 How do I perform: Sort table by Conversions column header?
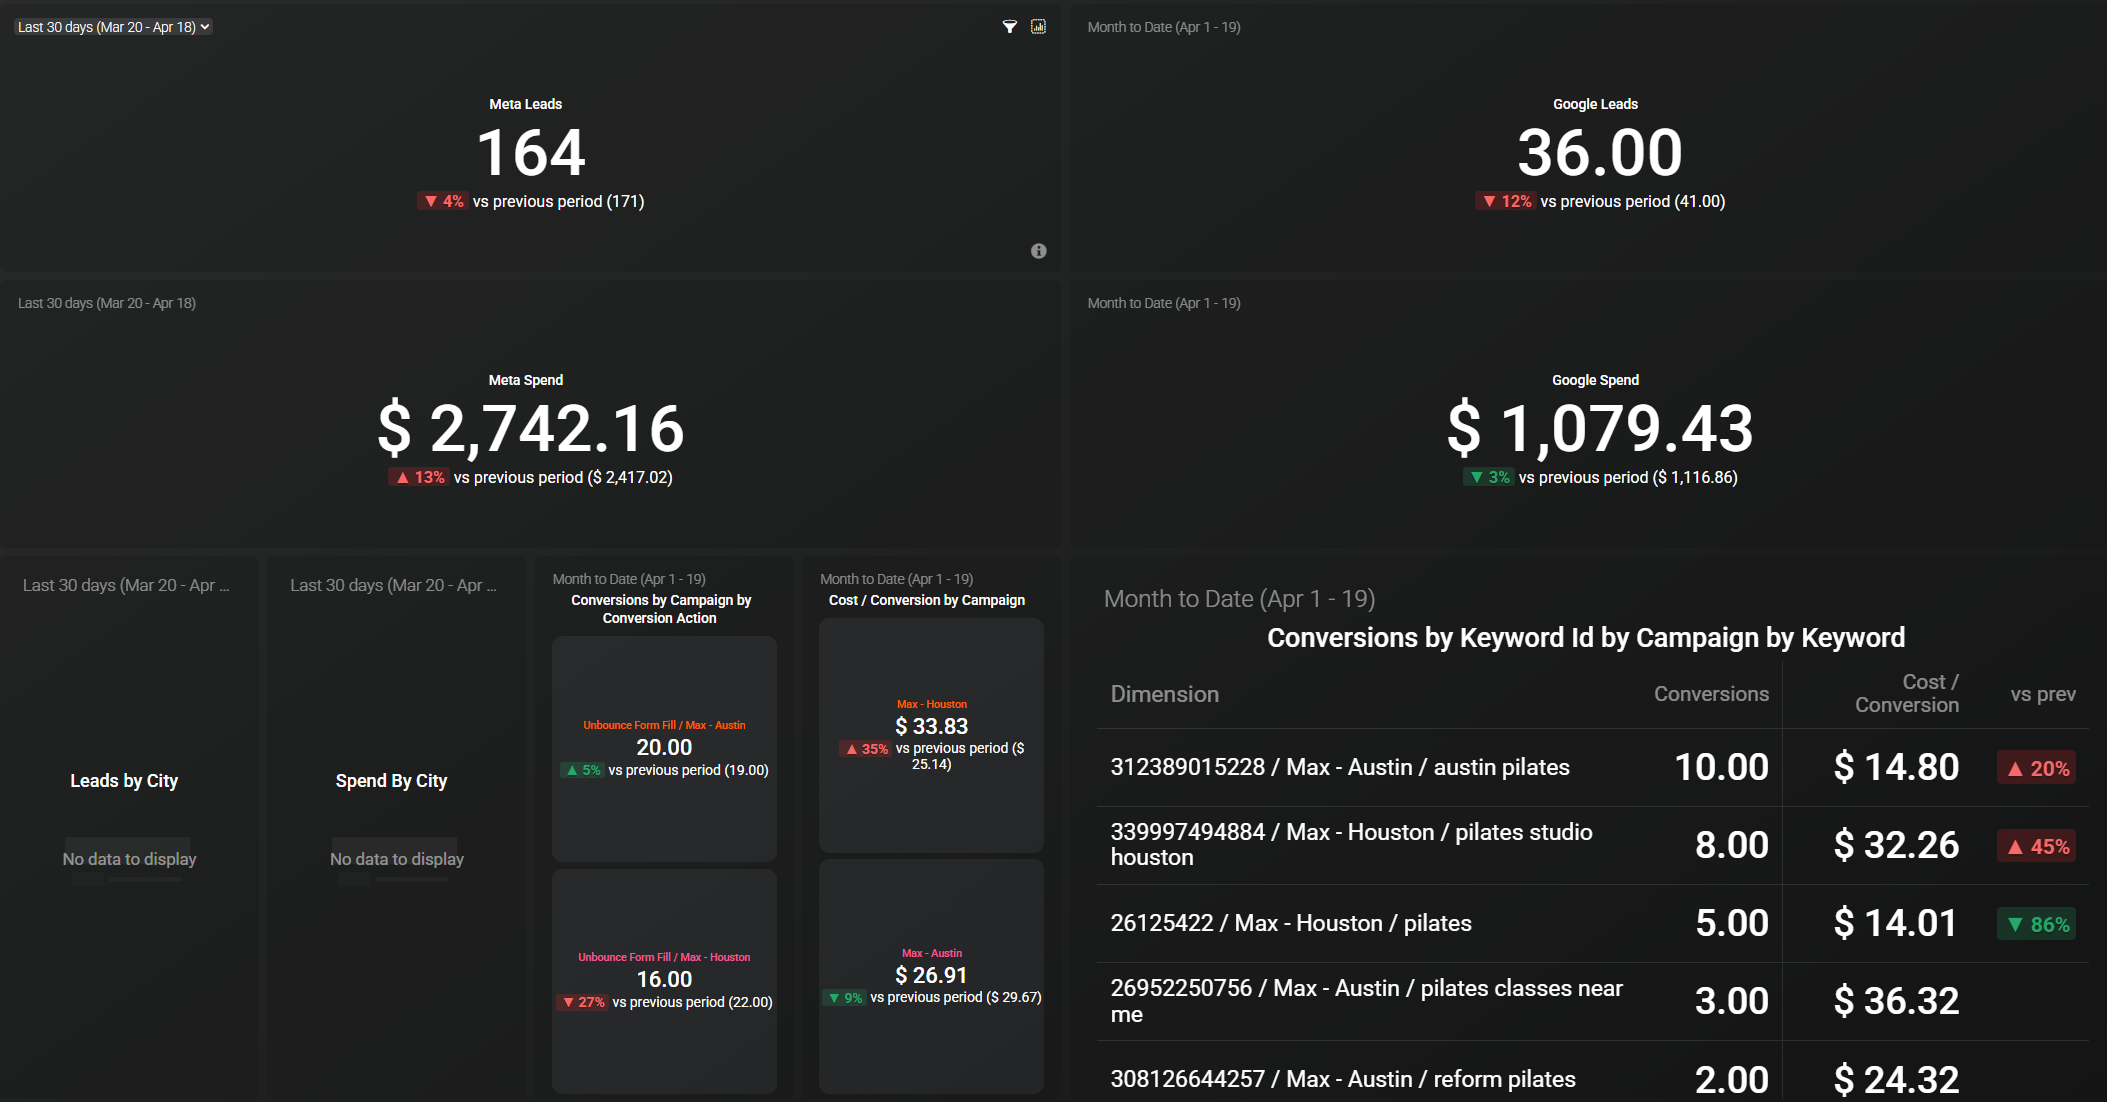tap(1710, 694)
